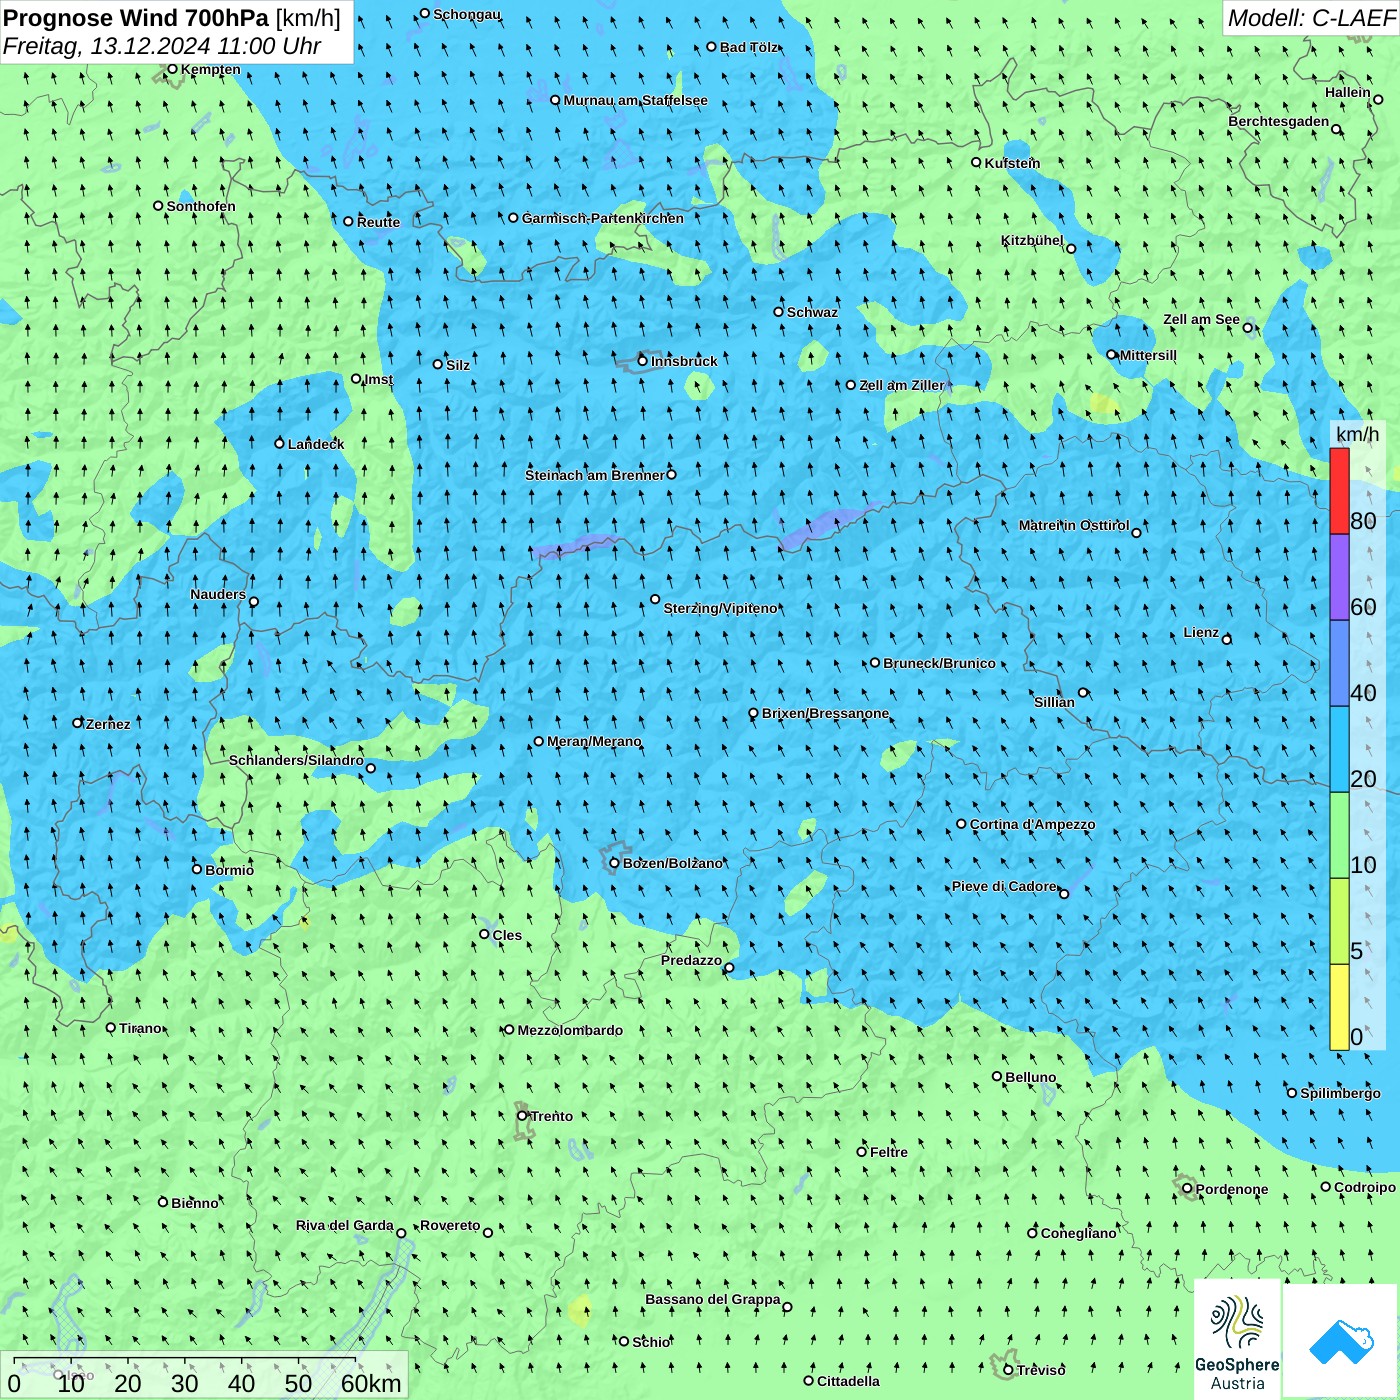Click the Schwaz city marker

[x=779, y=311]
